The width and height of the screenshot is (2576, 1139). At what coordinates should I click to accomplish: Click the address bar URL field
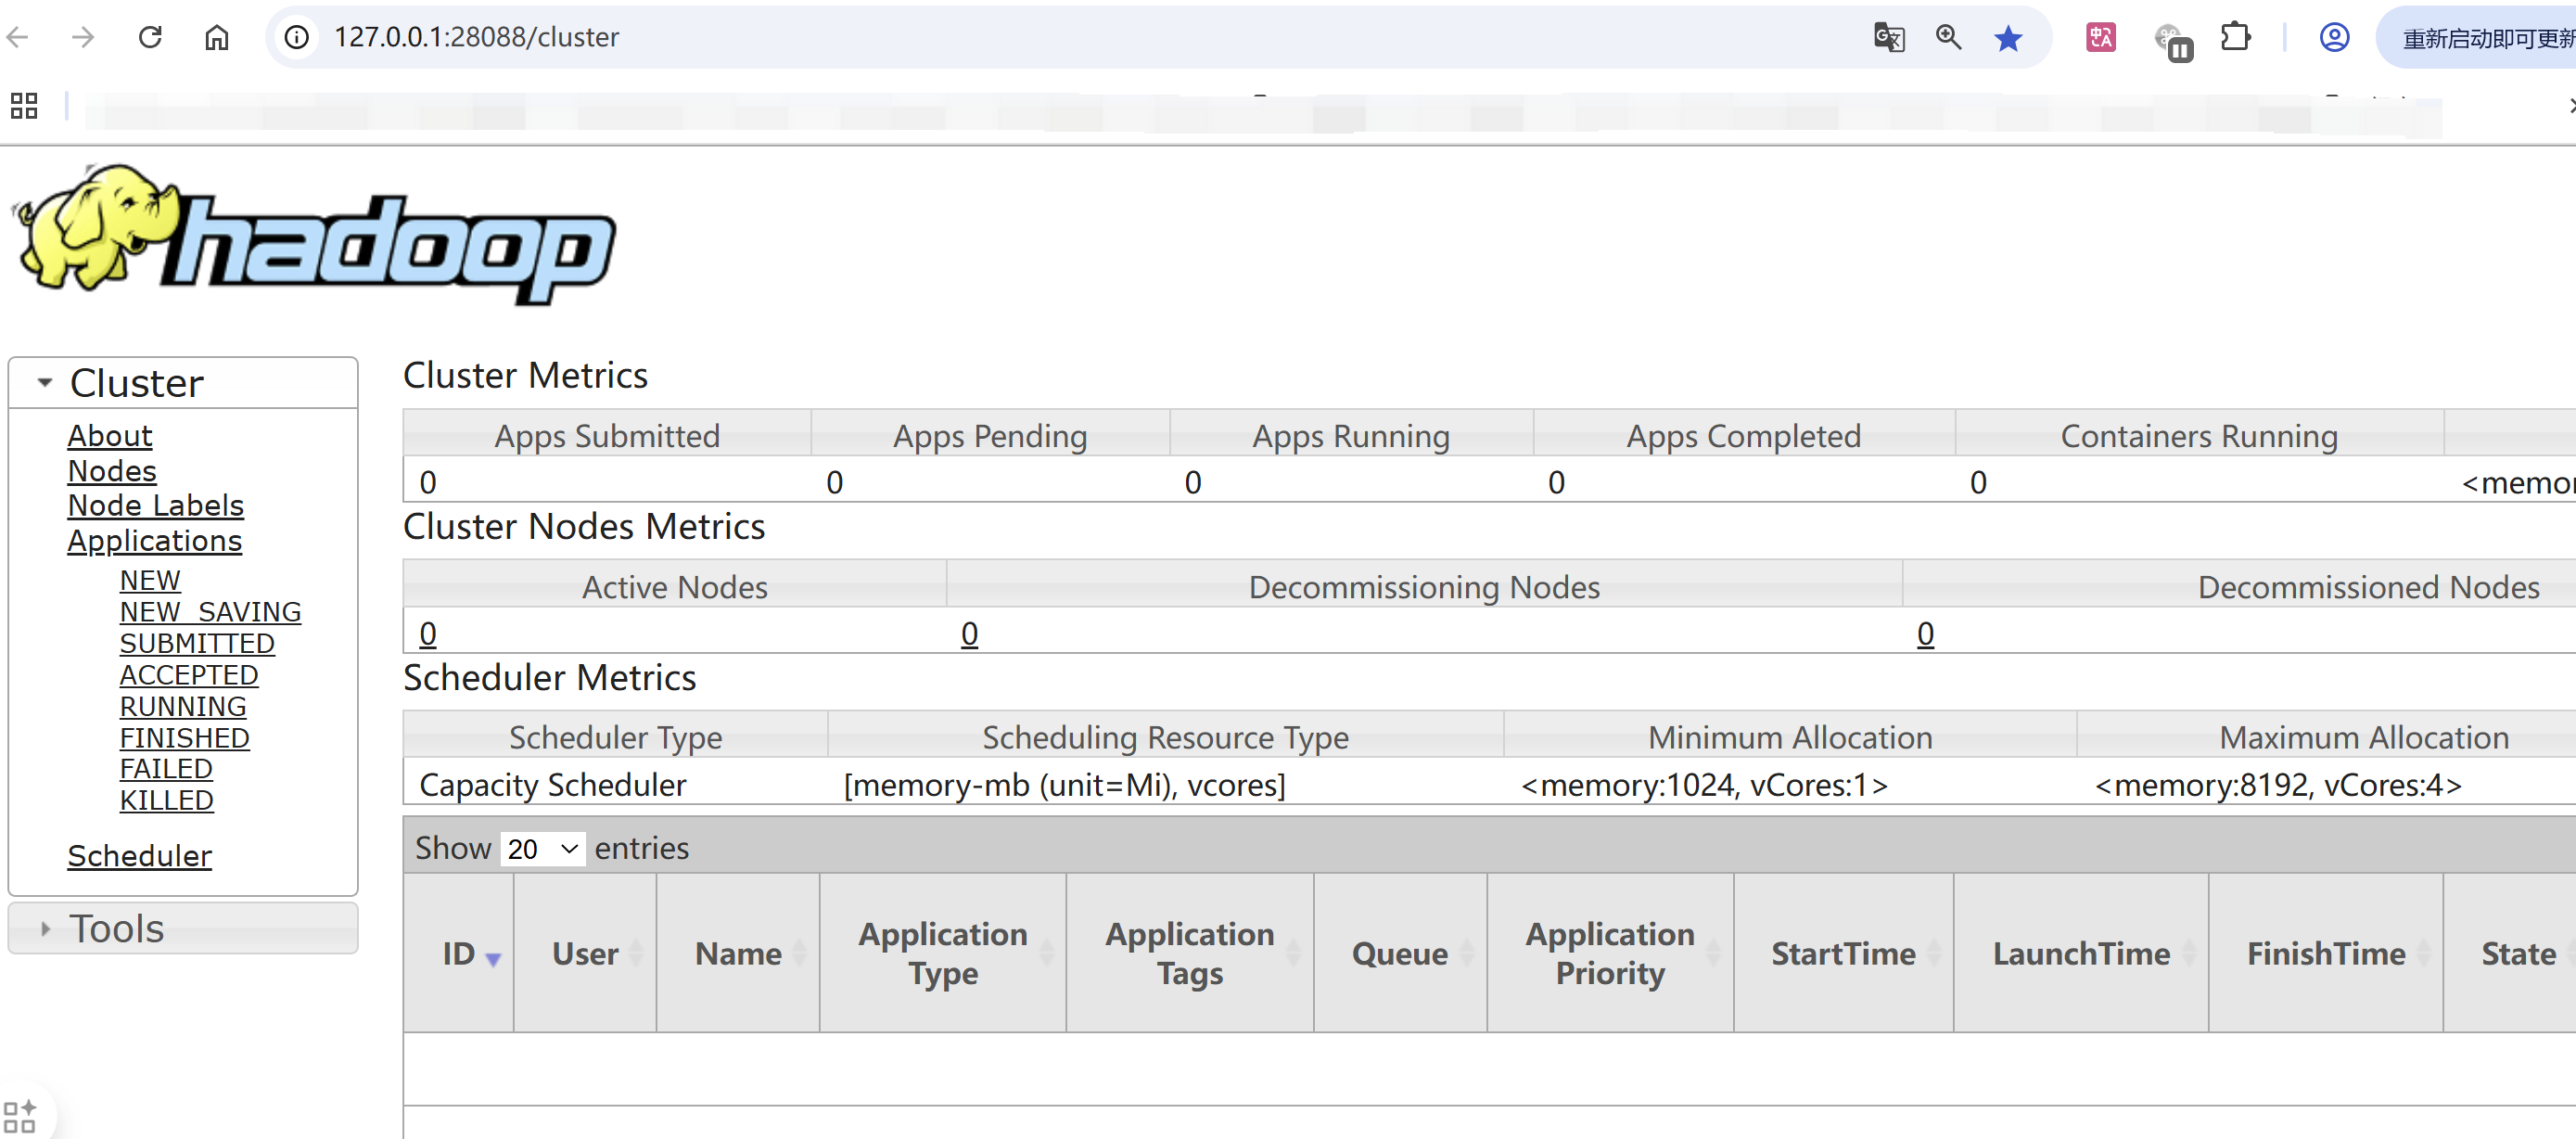point(900,37)
